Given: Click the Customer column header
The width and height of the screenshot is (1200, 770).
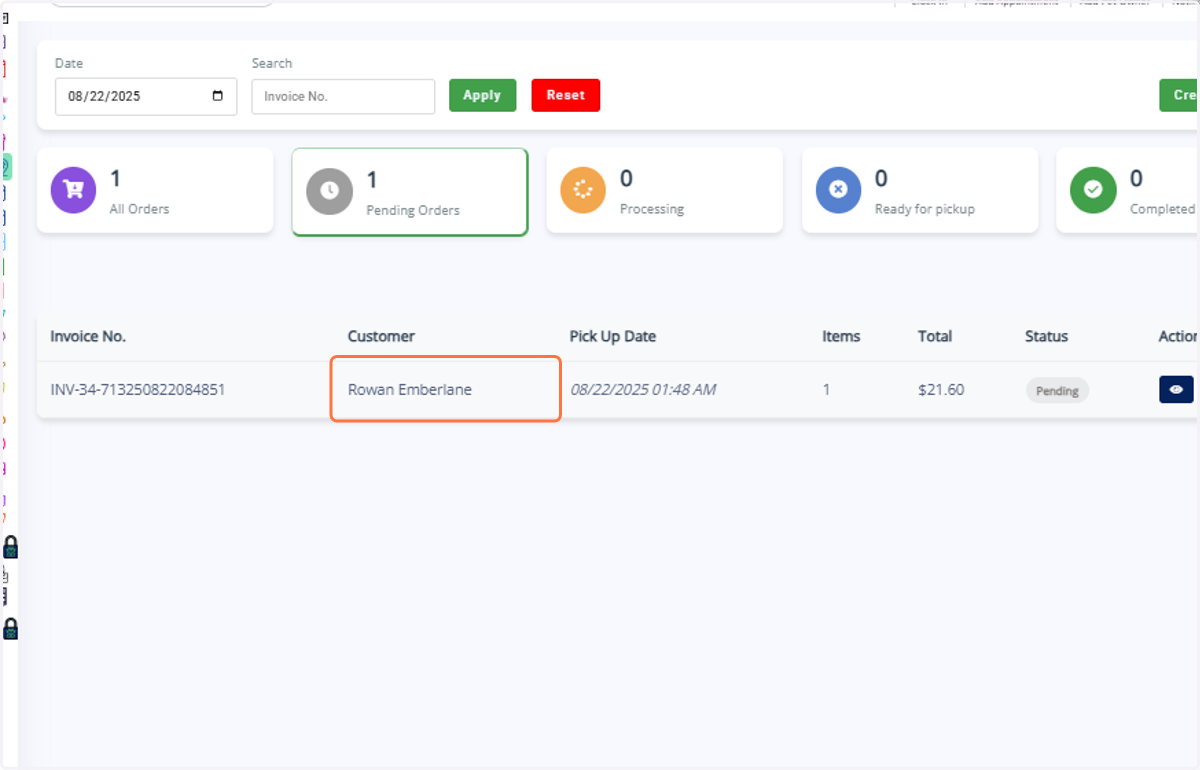Looking at the screenshot, I should 381,336.
